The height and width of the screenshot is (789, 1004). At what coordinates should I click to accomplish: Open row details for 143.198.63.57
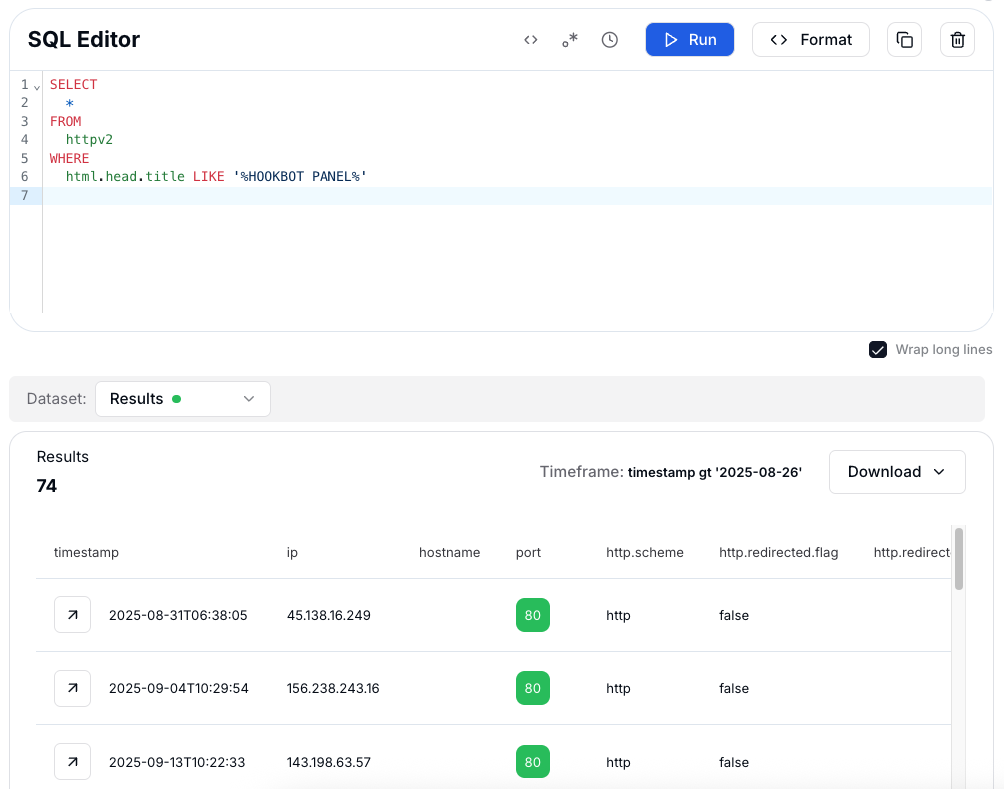click(72, 761)
